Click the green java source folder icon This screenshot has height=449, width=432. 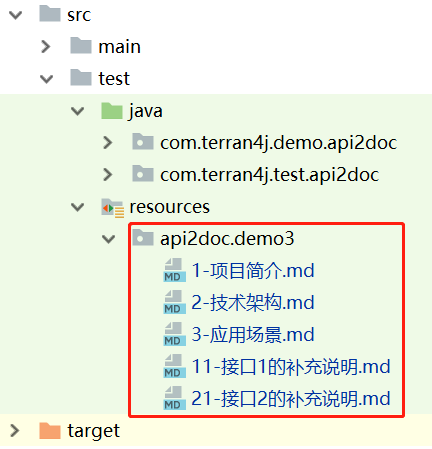tap(112, 110)
